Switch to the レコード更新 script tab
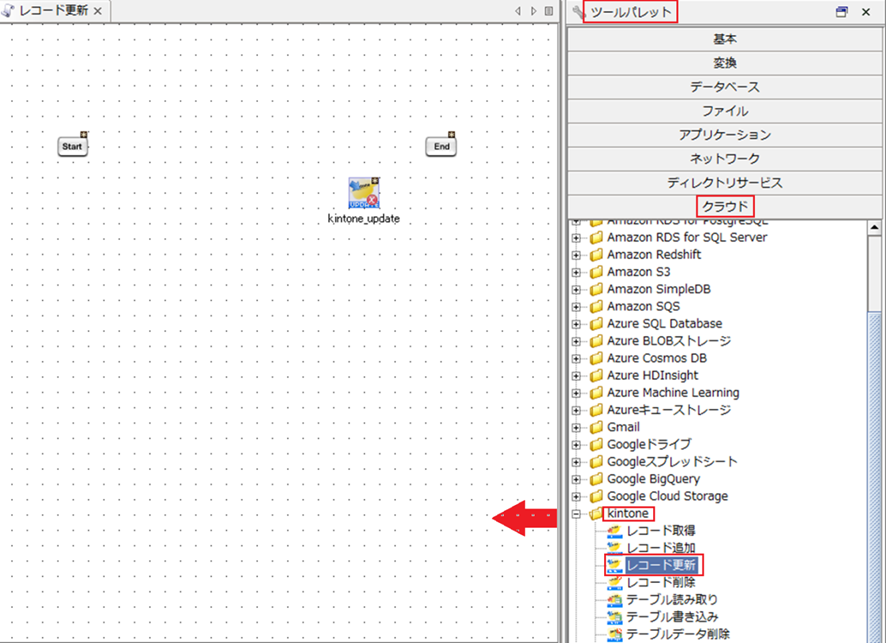The image size is (886, 643). (54, 11)
